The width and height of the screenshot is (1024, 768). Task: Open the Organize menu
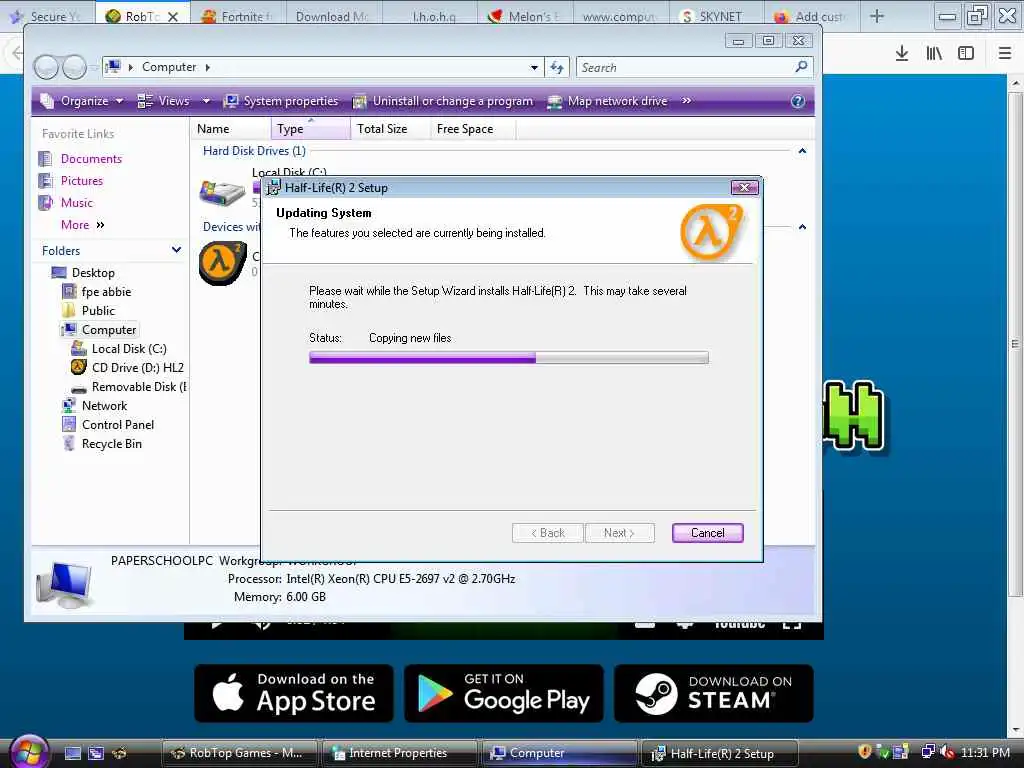coord(82,101)
